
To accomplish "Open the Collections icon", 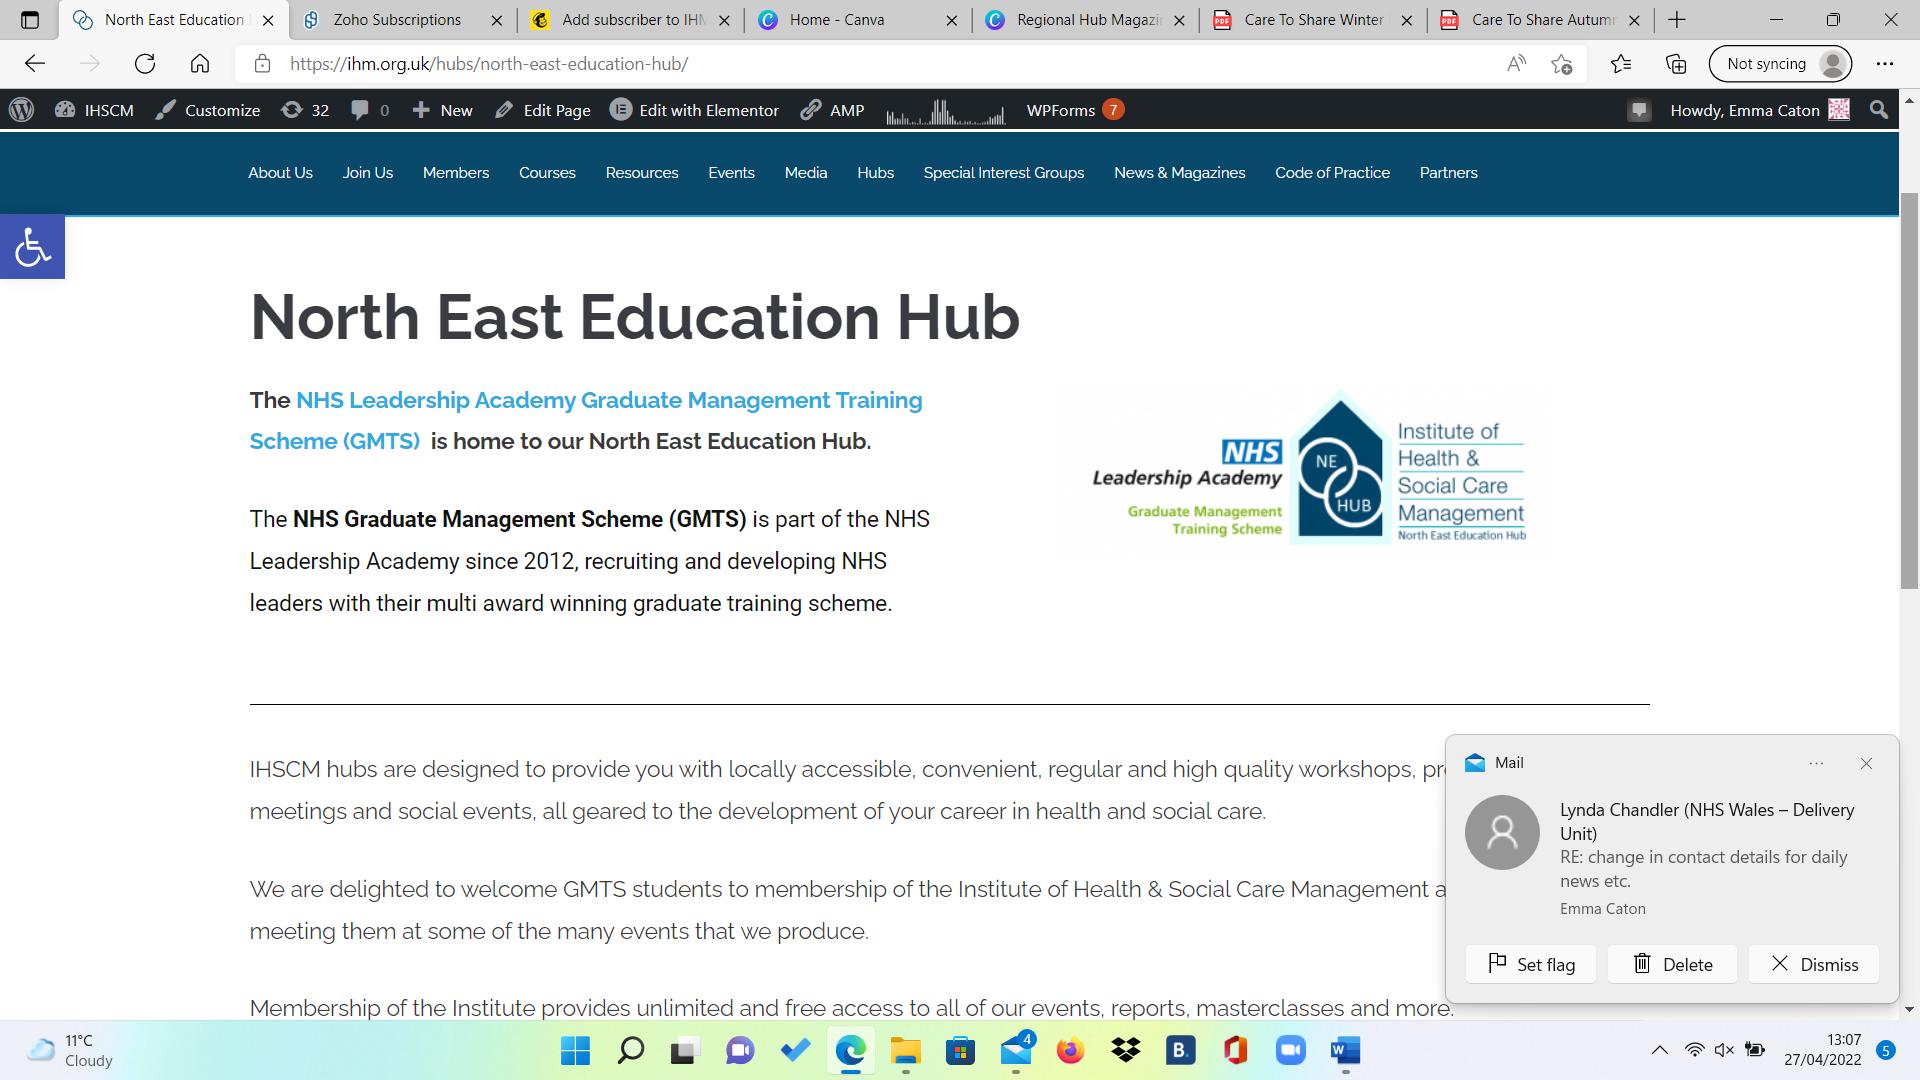I will pyautogui.click(x=1677, y=64).
